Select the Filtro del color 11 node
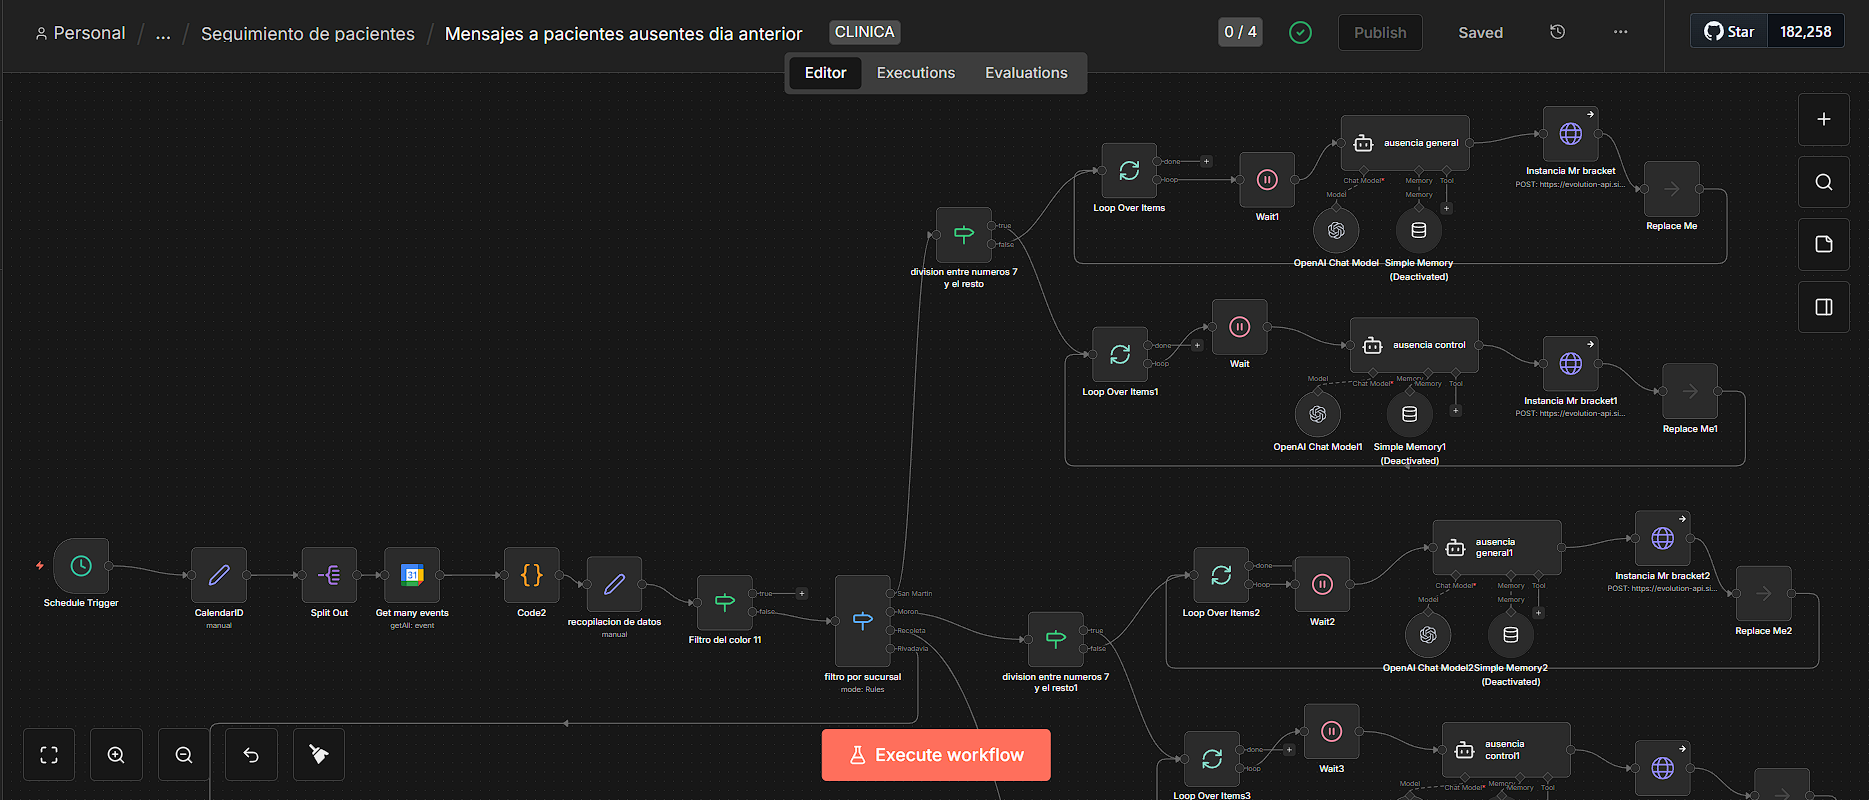Screen dimensions: 1869x800 [725, 603]
